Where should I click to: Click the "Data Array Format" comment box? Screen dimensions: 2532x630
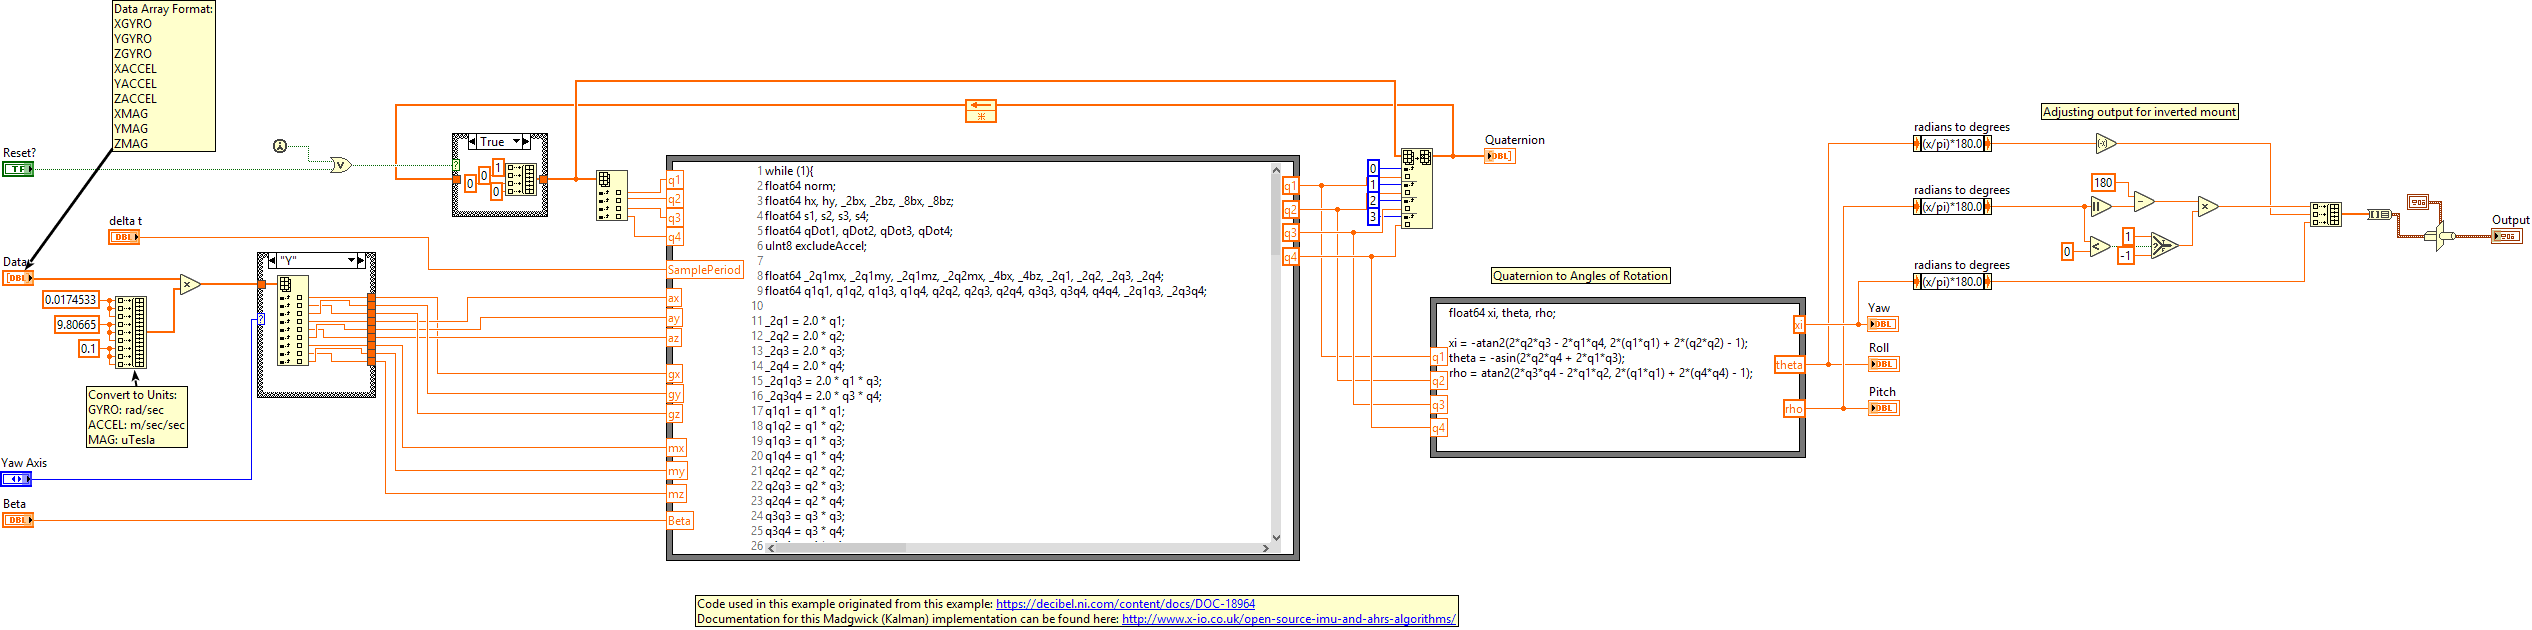pyautogui.click(x=163, y=76)
